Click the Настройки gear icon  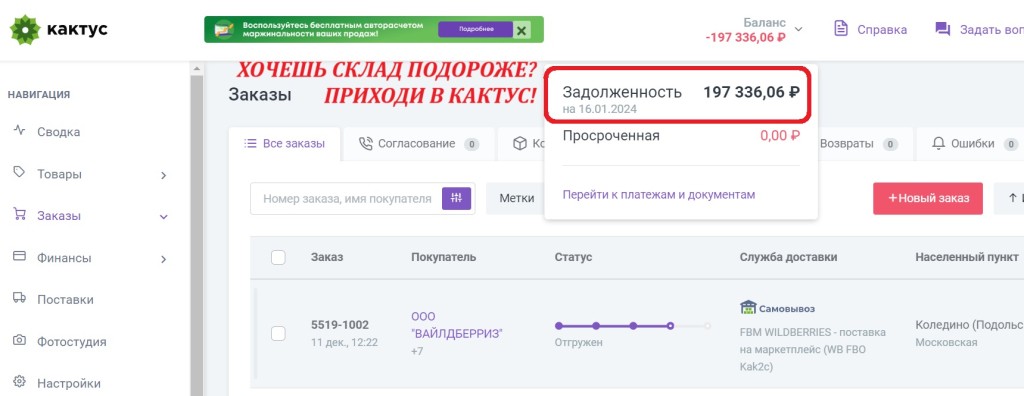pos(20,381)
